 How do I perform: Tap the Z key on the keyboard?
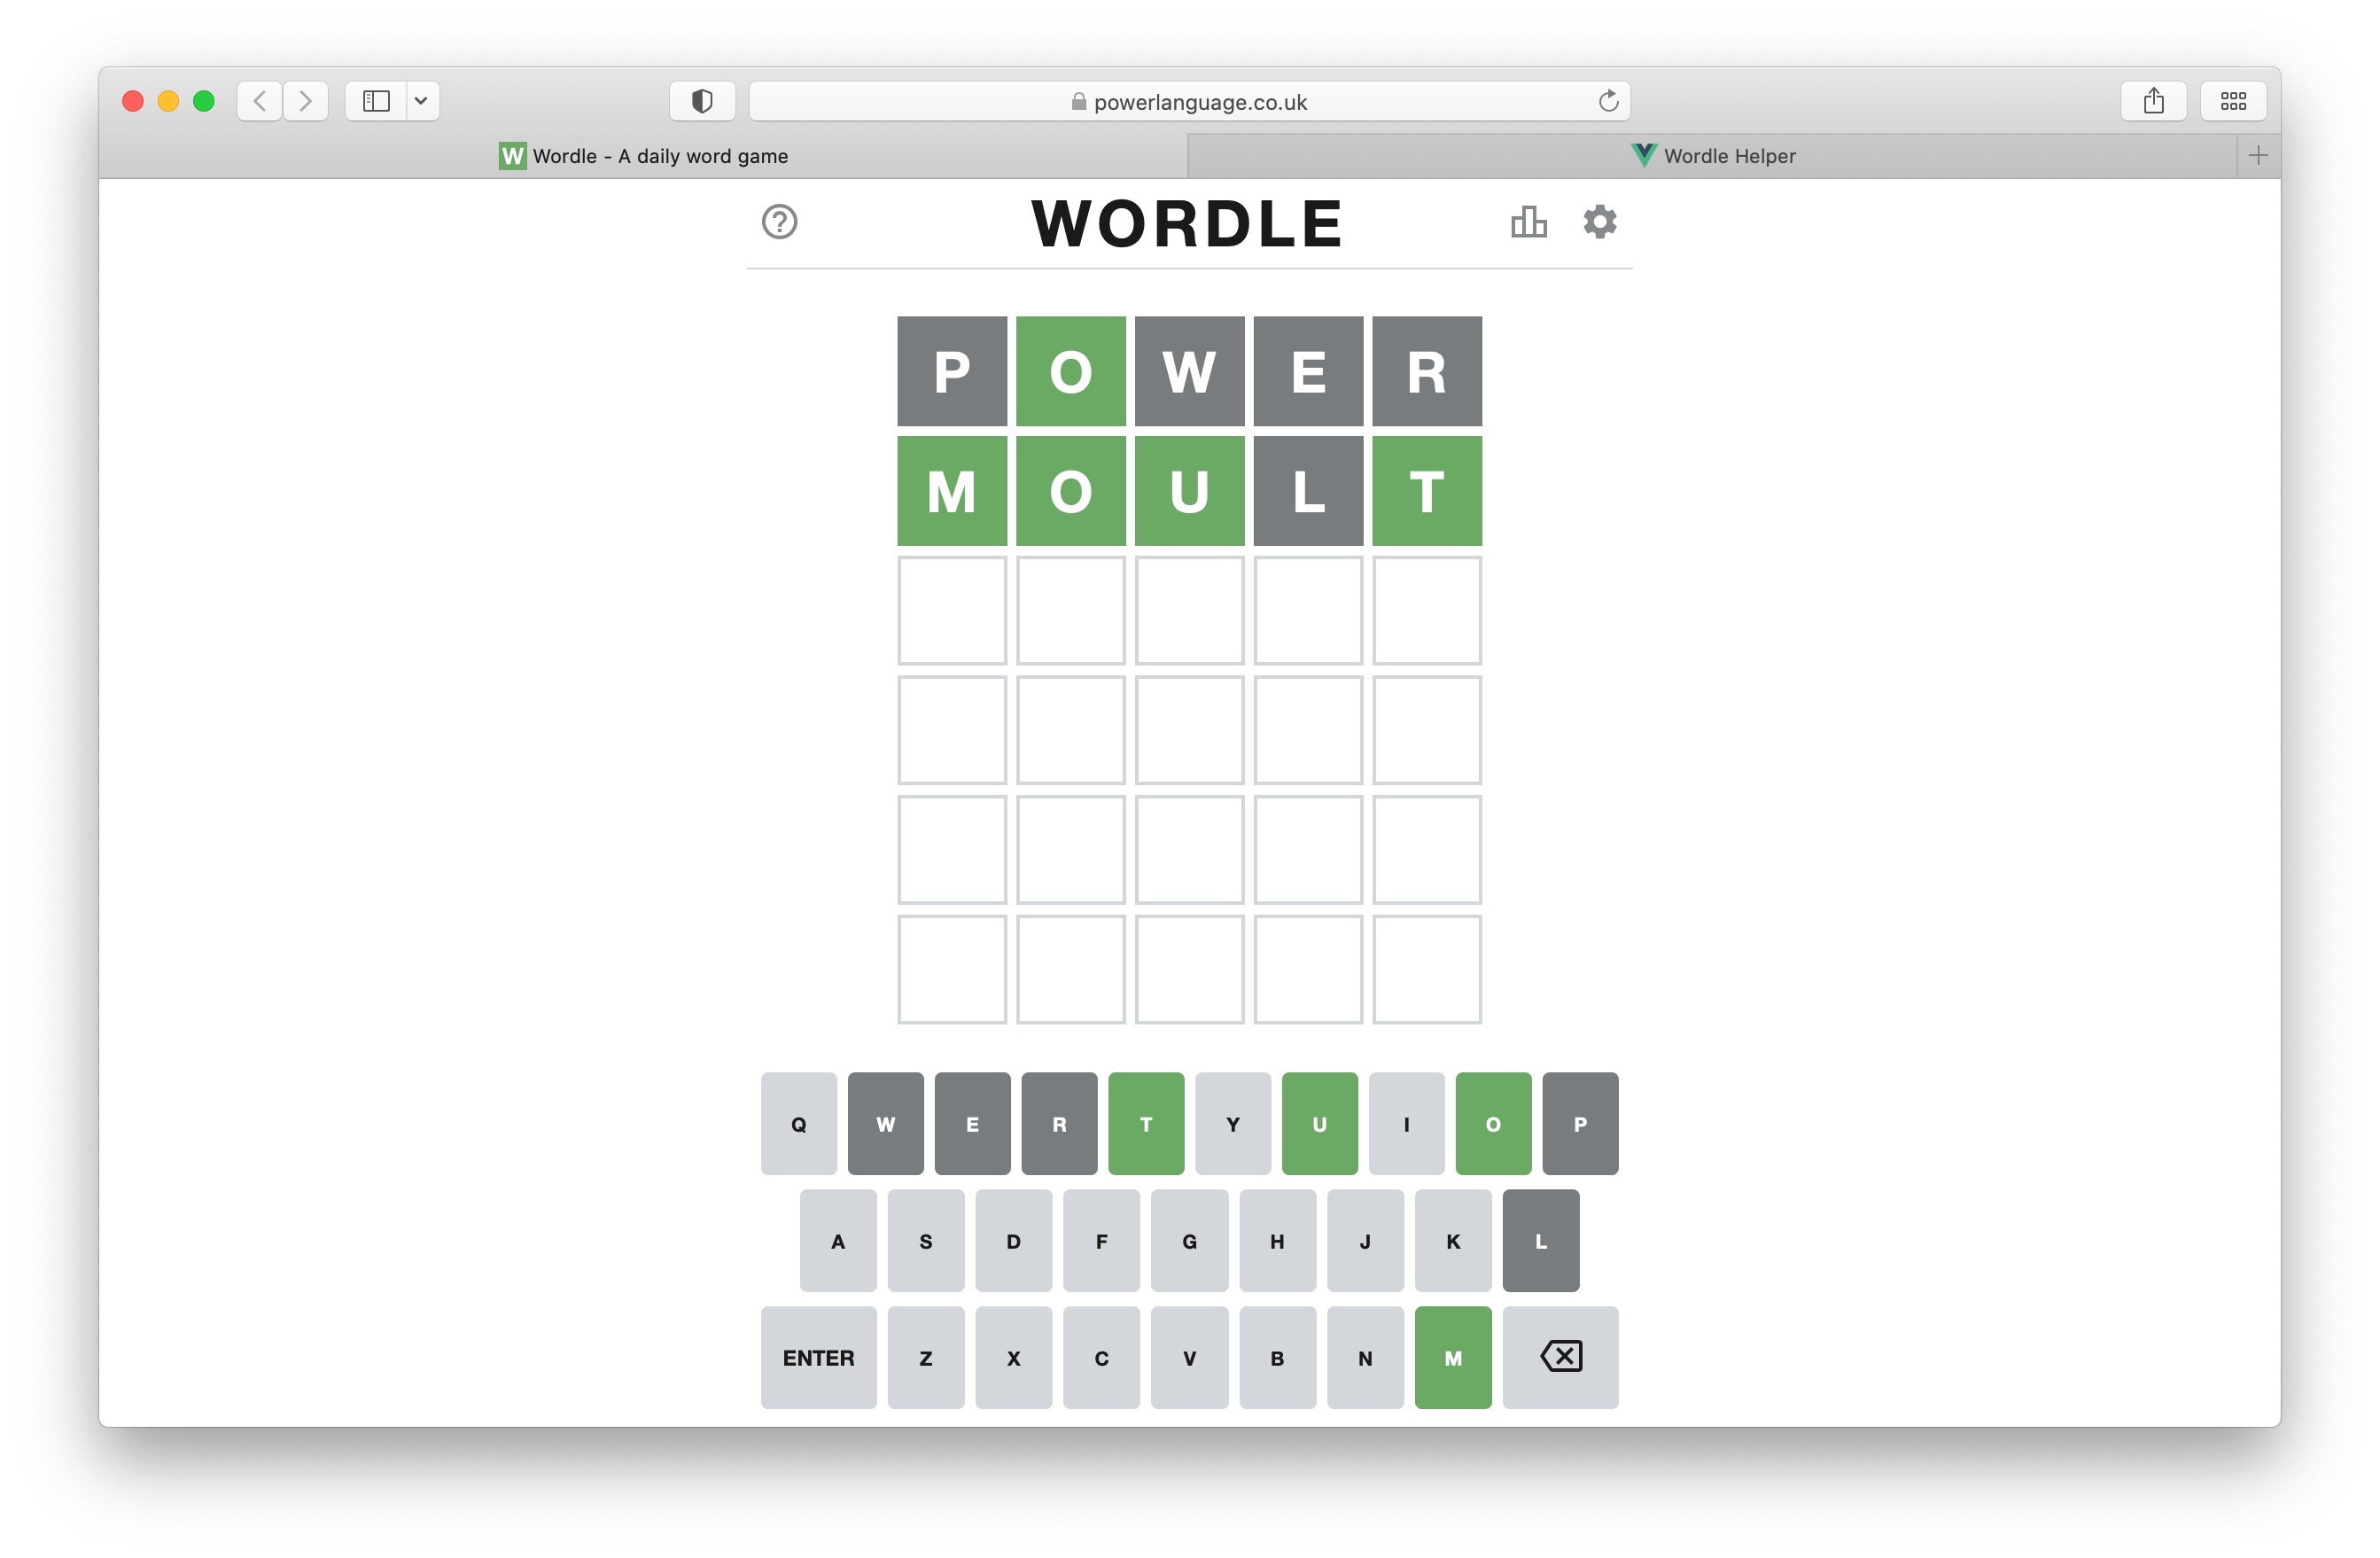tap(926, 1357)
